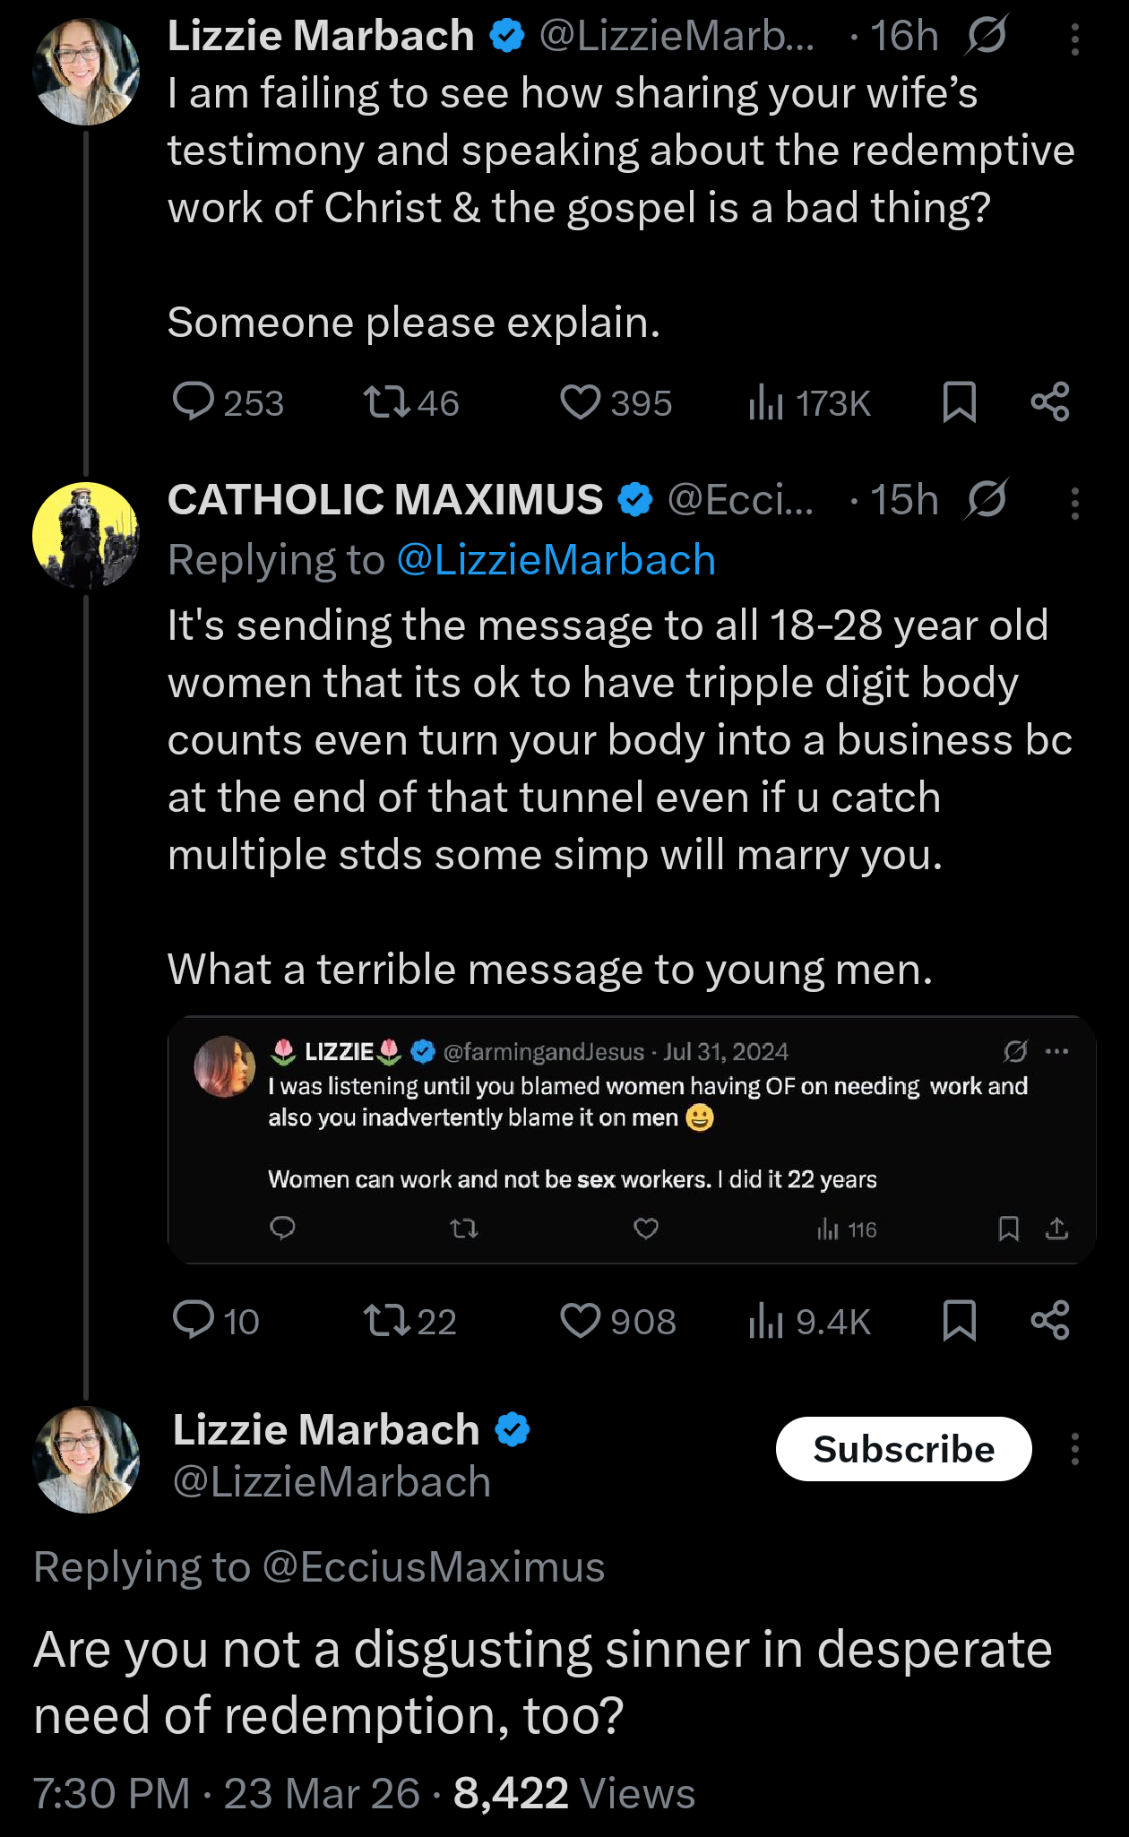Viewport: 1129px width, 1837px height.
Task: Like the reply with 908 likes
Action: pyautogui.click(x=580, y=1320)
